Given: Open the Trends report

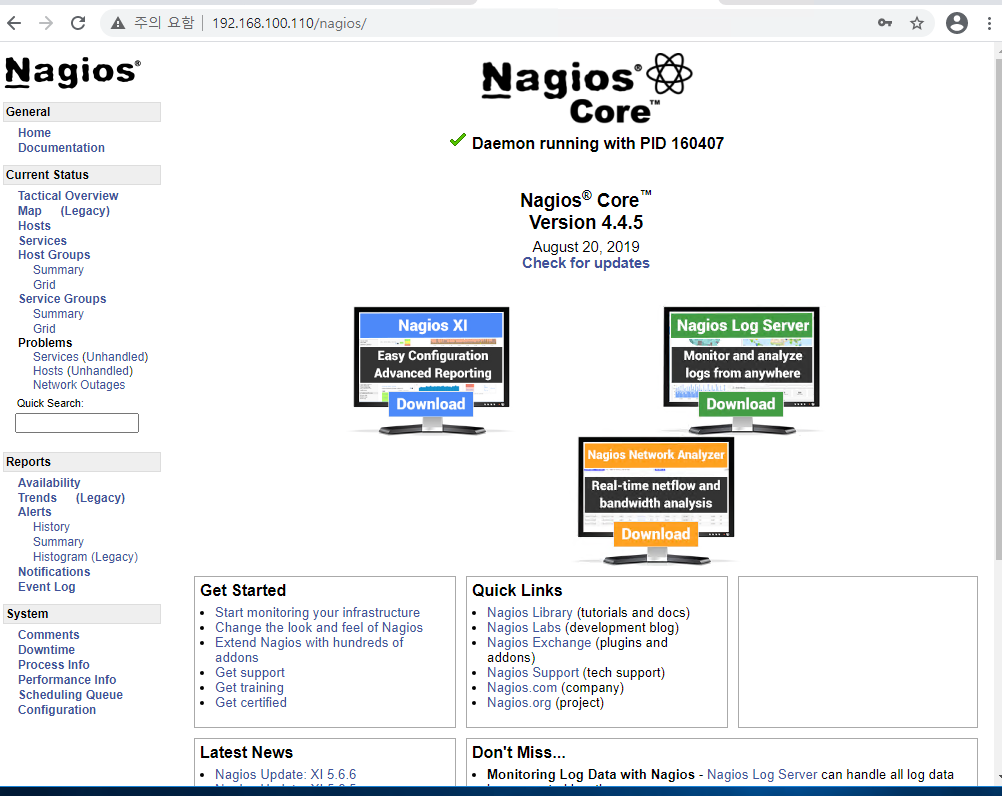Looking at the screenshot, I should coord(37,498).
